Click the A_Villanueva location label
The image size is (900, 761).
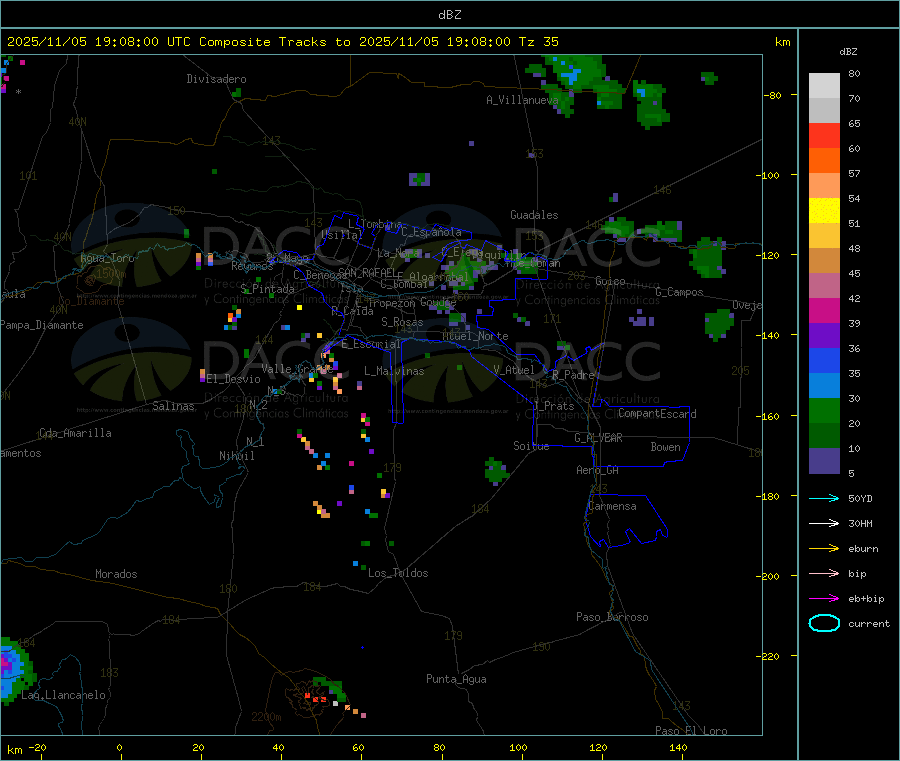point(522,100)
